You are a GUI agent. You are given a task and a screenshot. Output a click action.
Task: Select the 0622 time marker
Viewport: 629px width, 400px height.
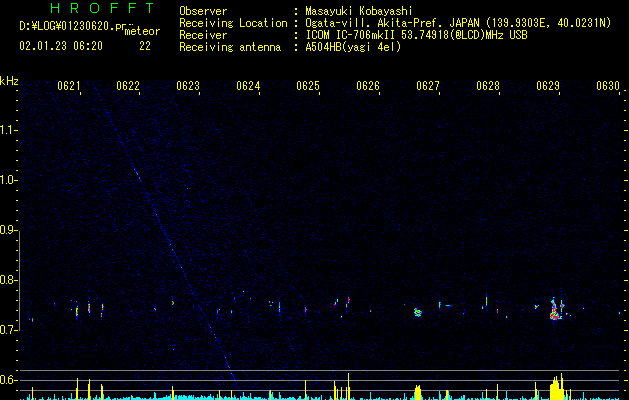tap(128, 86)
